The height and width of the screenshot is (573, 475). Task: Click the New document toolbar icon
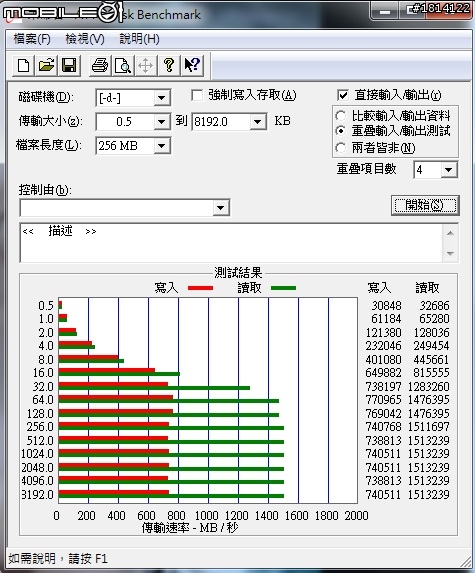pyautogui.click(x=23, y=66)
